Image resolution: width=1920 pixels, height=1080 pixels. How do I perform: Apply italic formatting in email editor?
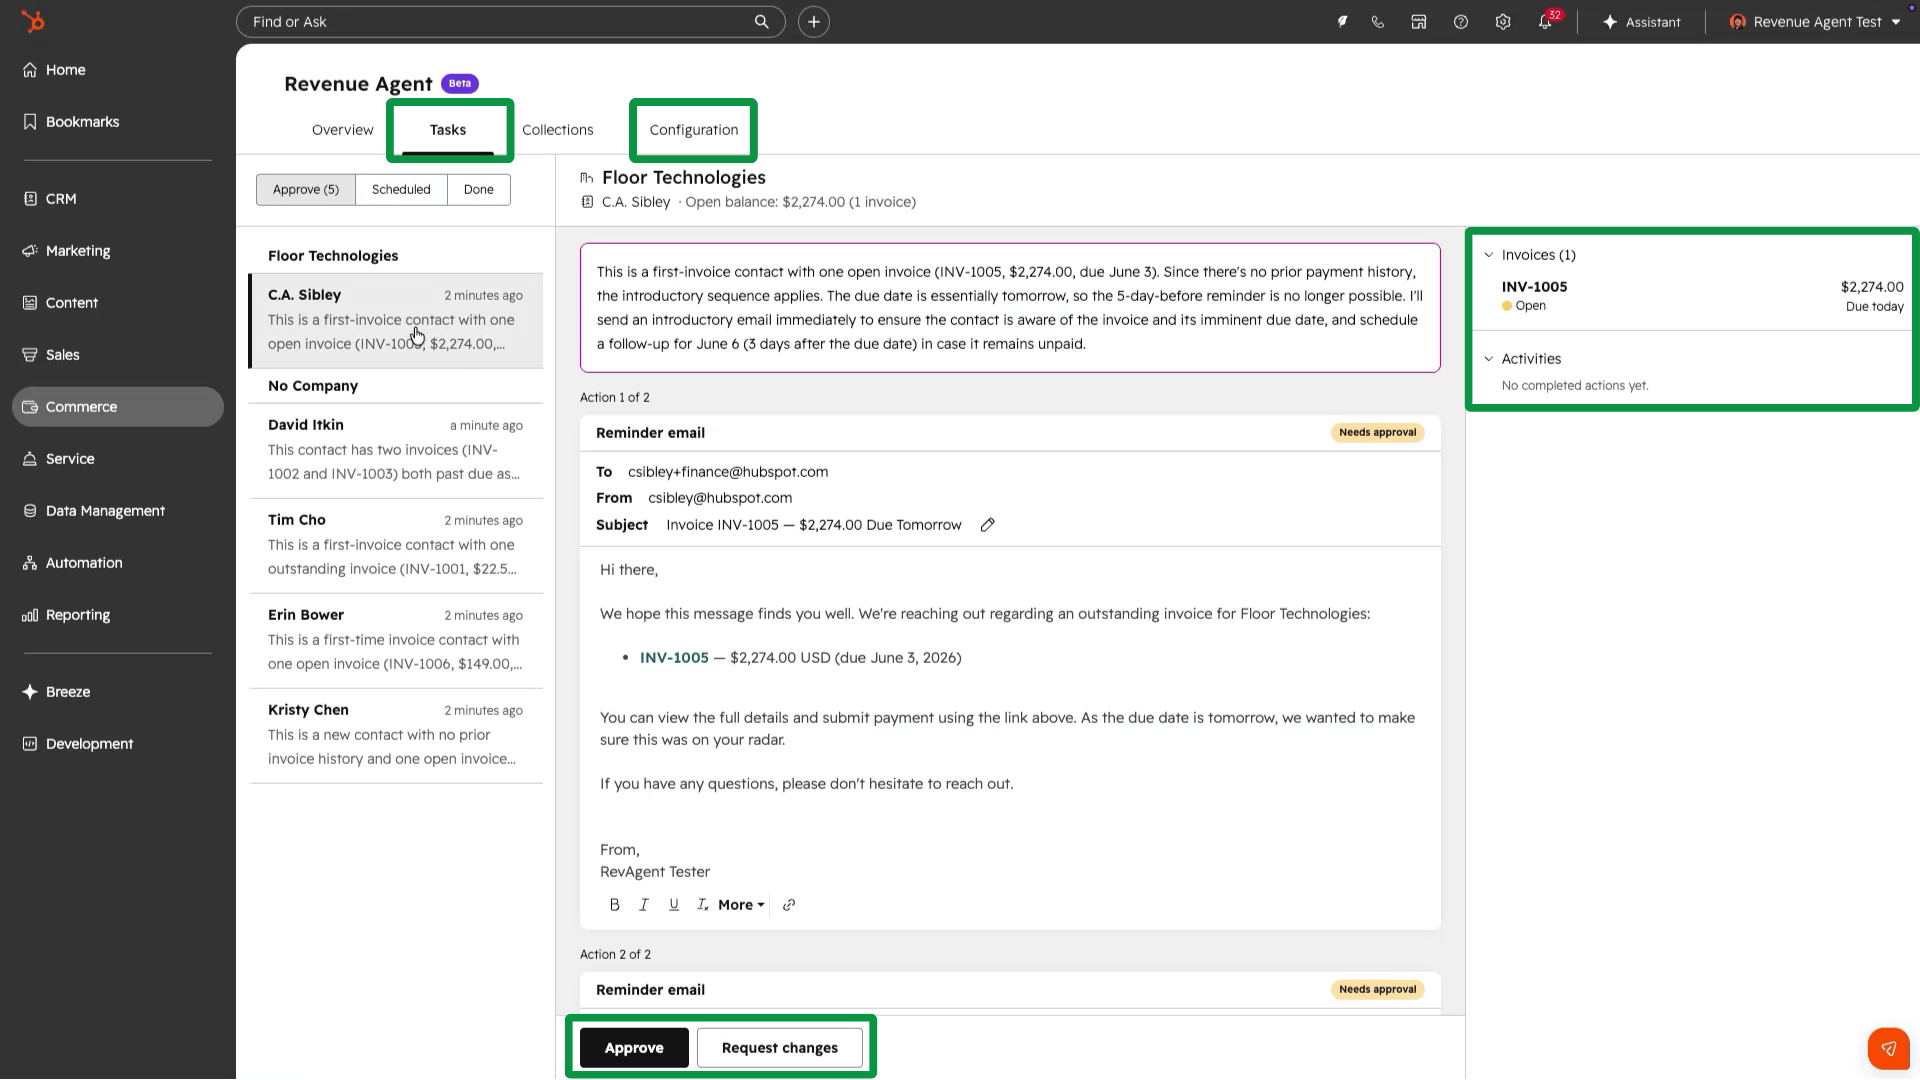point(644,905)
